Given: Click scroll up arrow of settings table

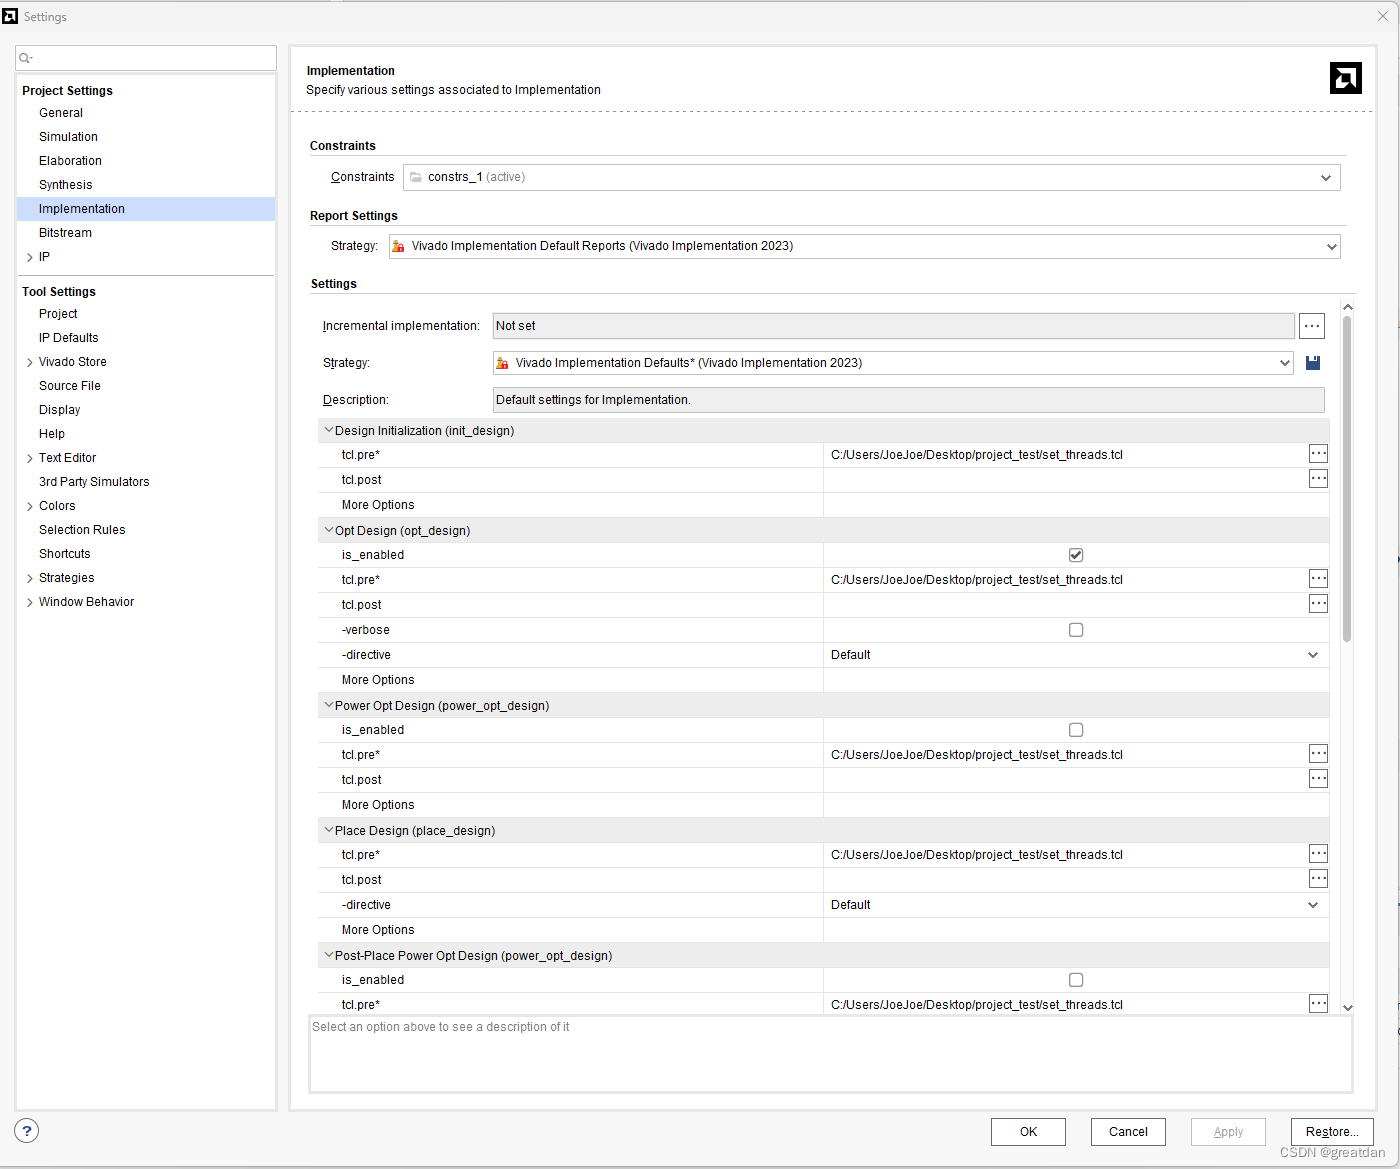Looking at the screenshot, I should [x=1347, y=307].
